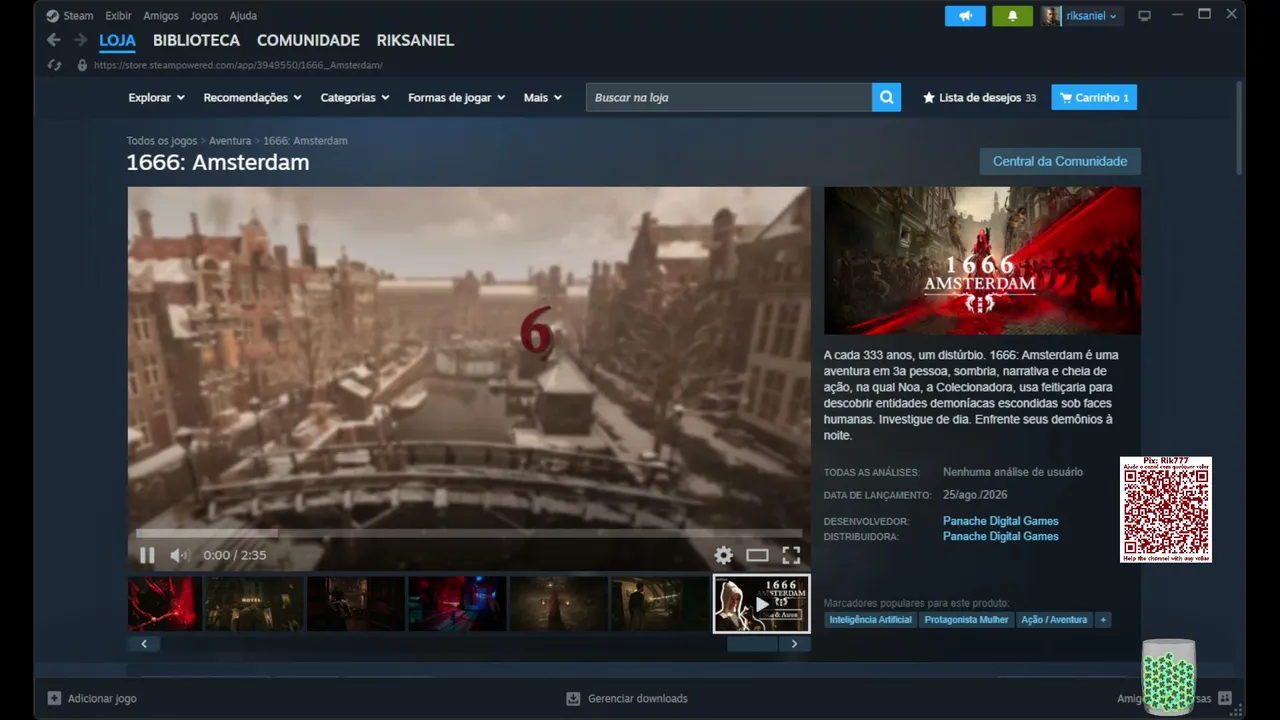
Task: Toggle theater mode for the trailer
Action: (x=757, y=555)
